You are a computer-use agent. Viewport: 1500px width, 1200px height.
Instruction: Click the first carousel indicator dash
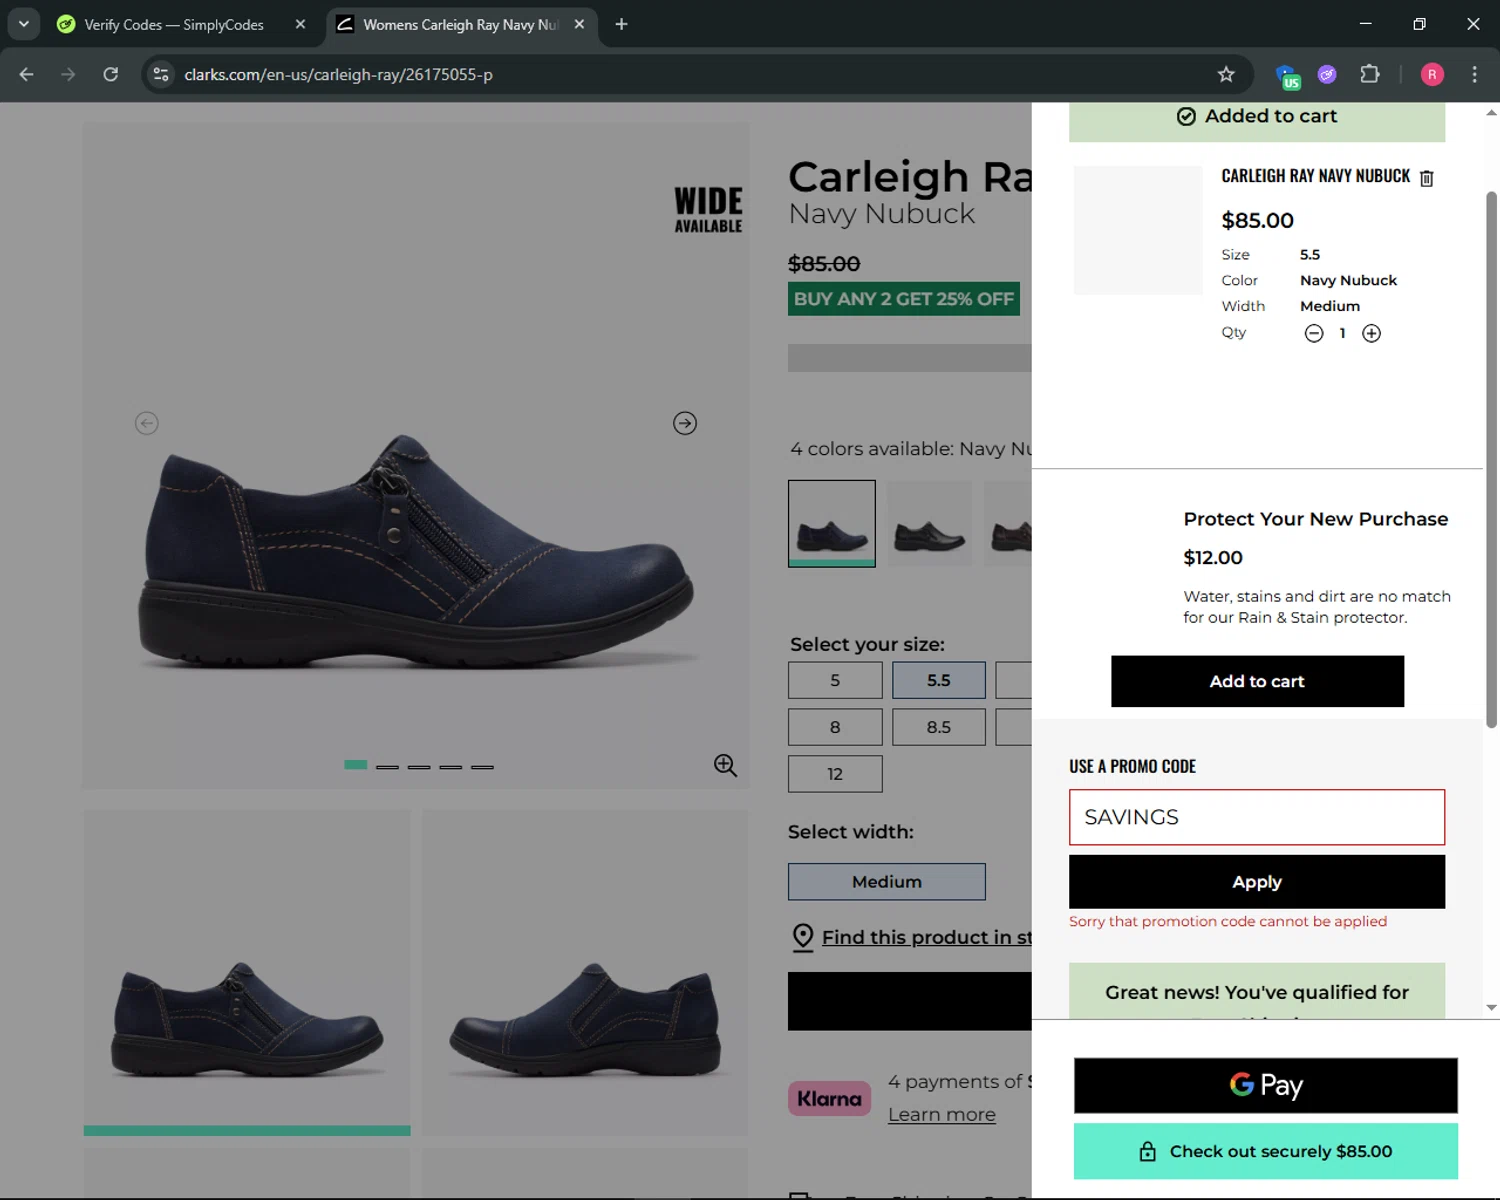point(355,765)
